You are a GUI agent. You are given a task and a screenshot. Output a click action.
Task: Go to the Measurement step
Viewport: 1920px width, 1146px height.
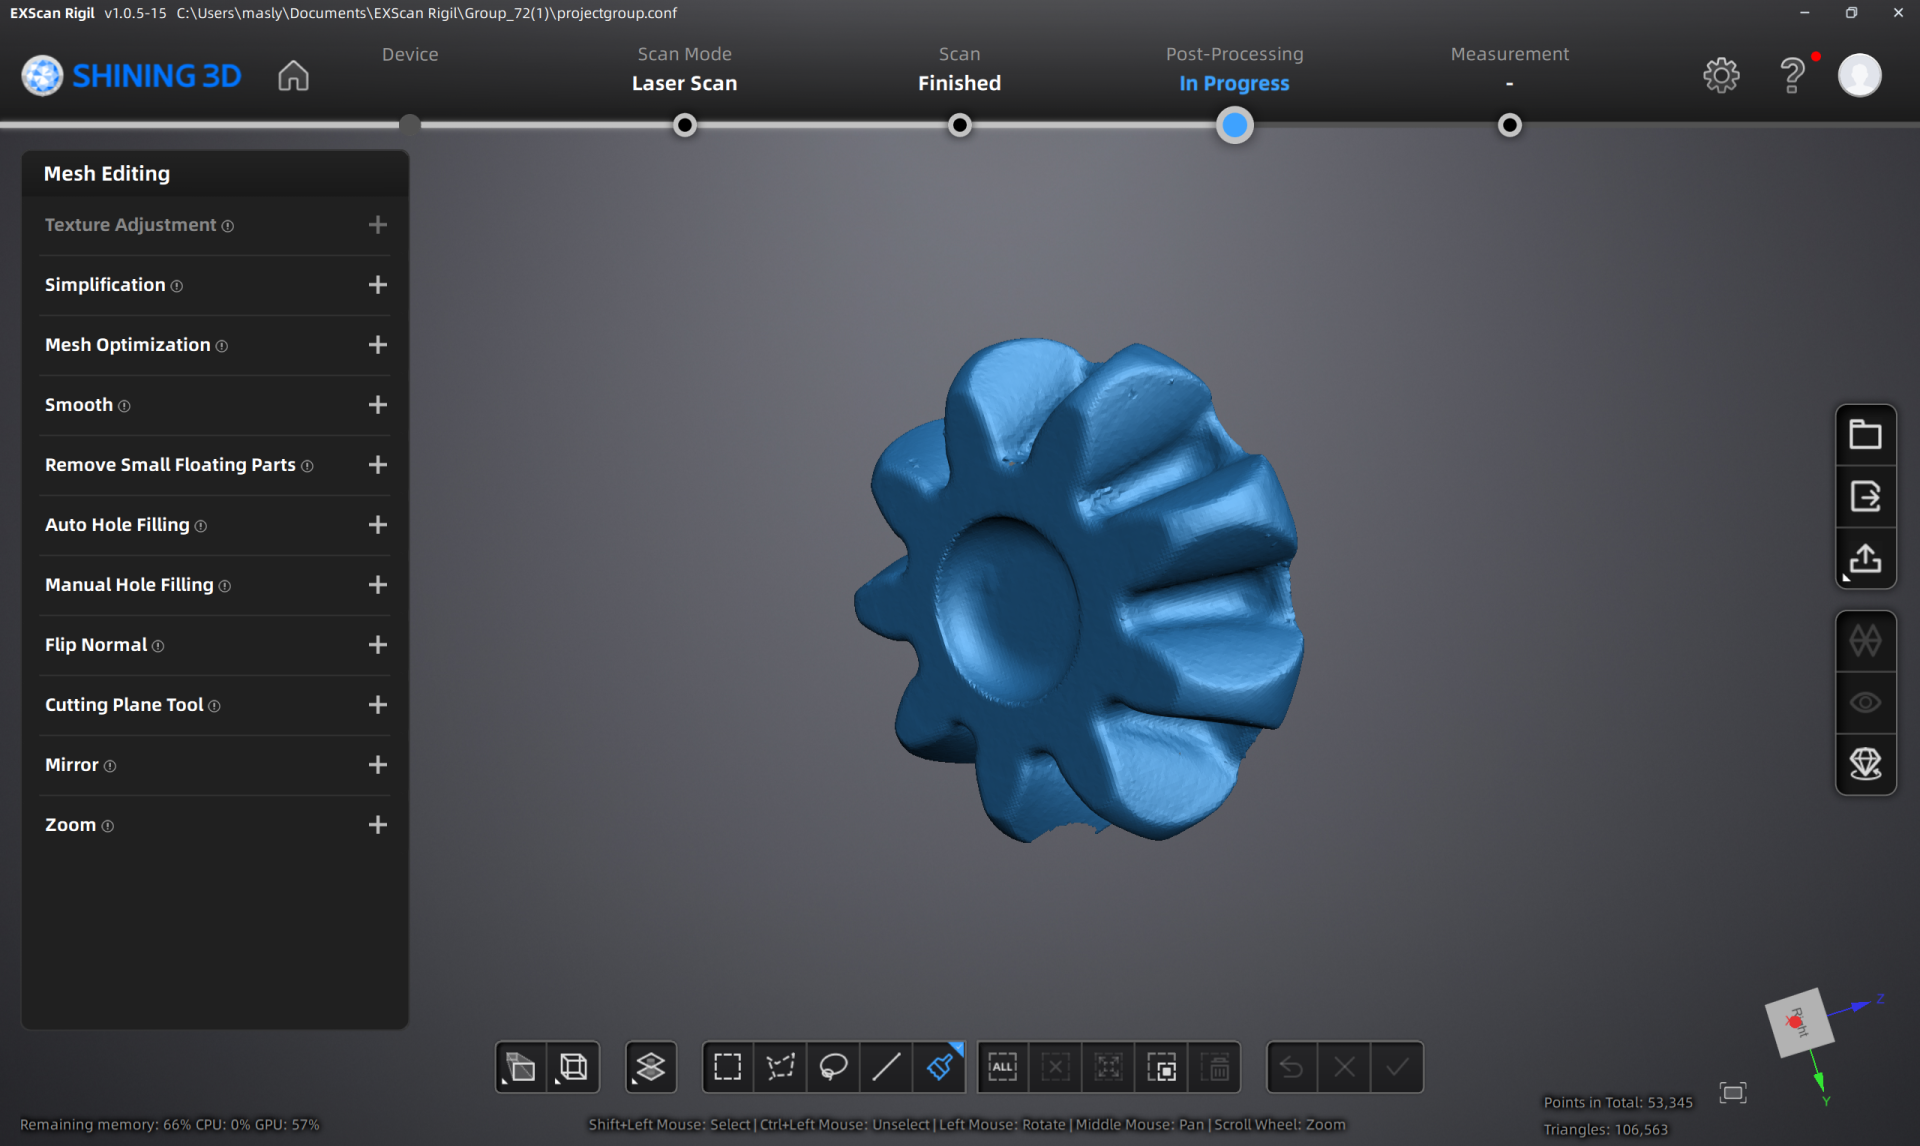tap(1509, 125)
